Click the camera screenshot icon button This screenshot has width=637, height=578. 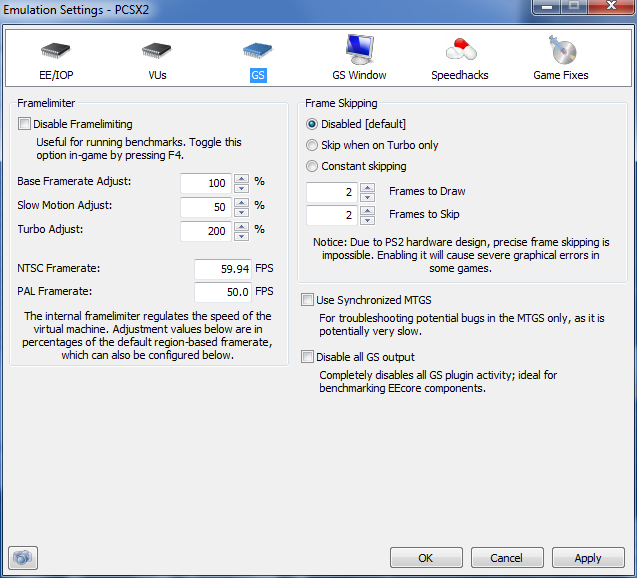pos(23,558)
